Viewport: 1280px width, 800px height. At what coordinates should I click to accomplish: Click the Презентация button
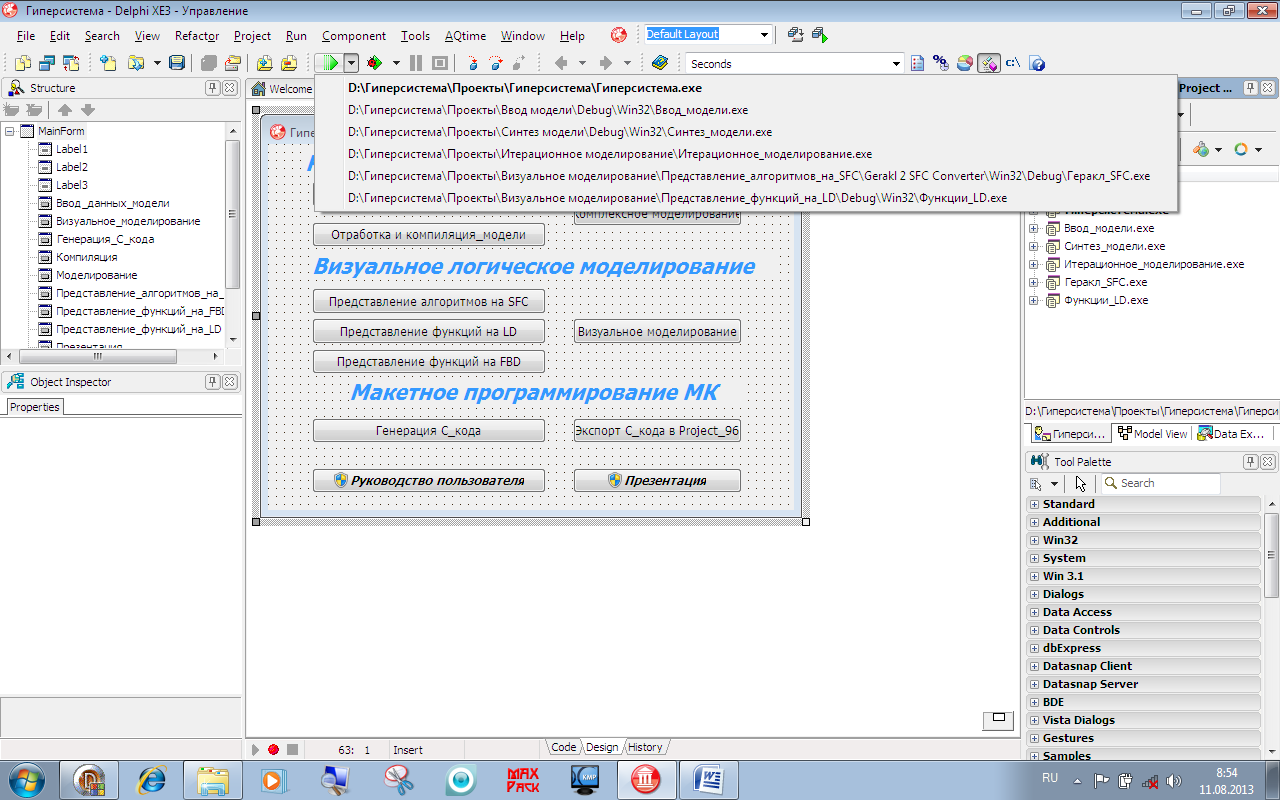coord(657,480)
